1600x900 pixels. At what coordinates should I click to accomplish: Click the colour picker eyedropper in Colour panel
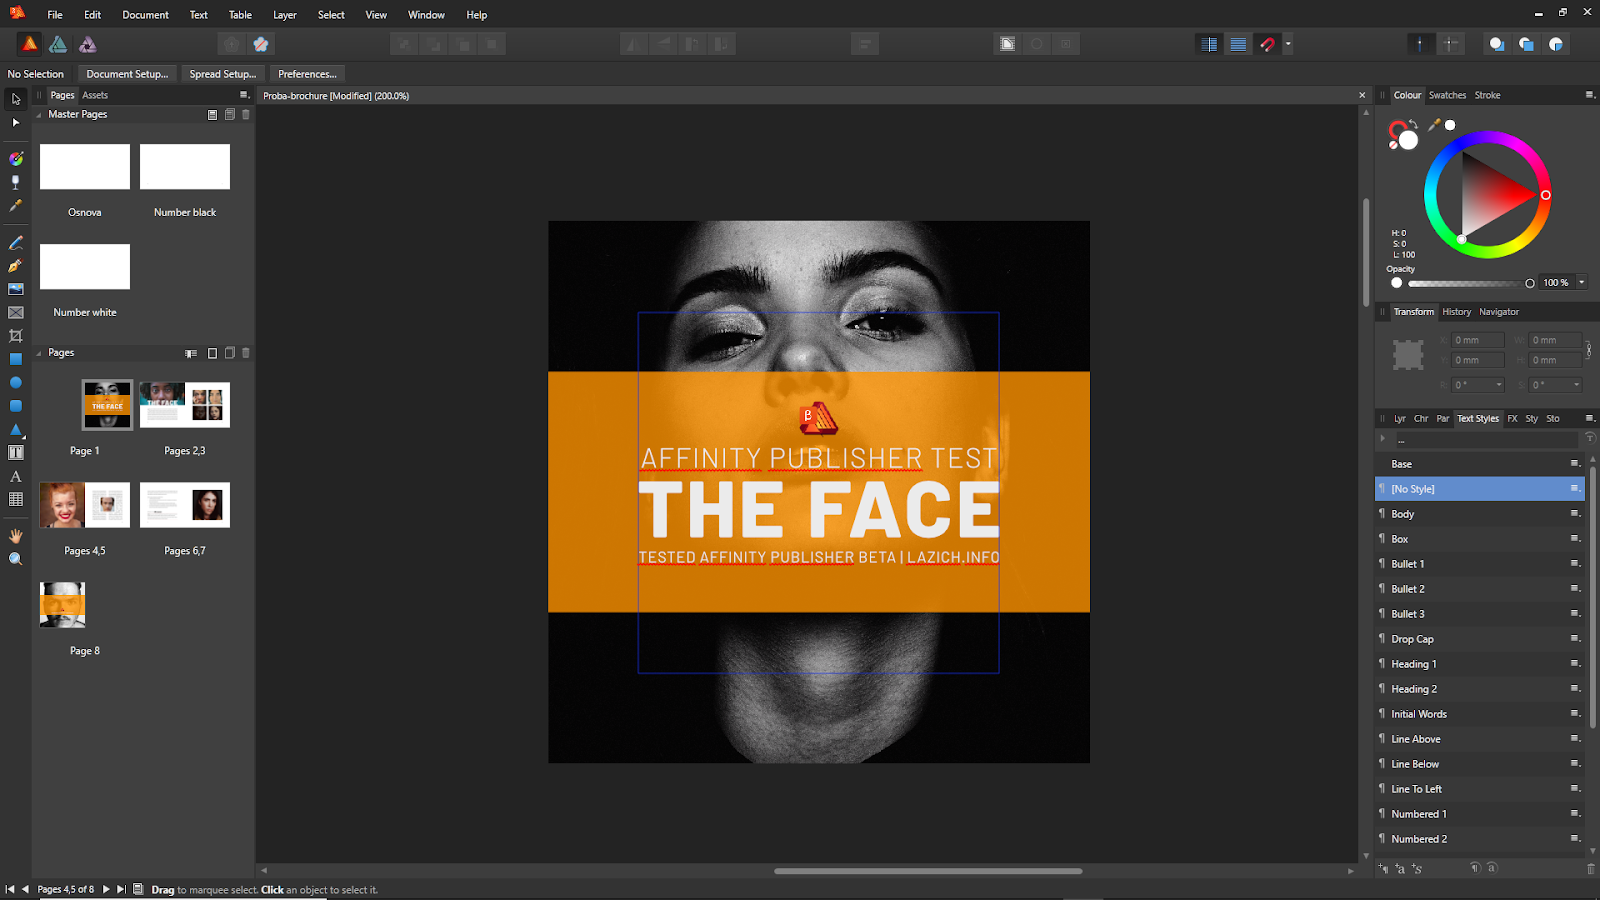pos(1434,125)
